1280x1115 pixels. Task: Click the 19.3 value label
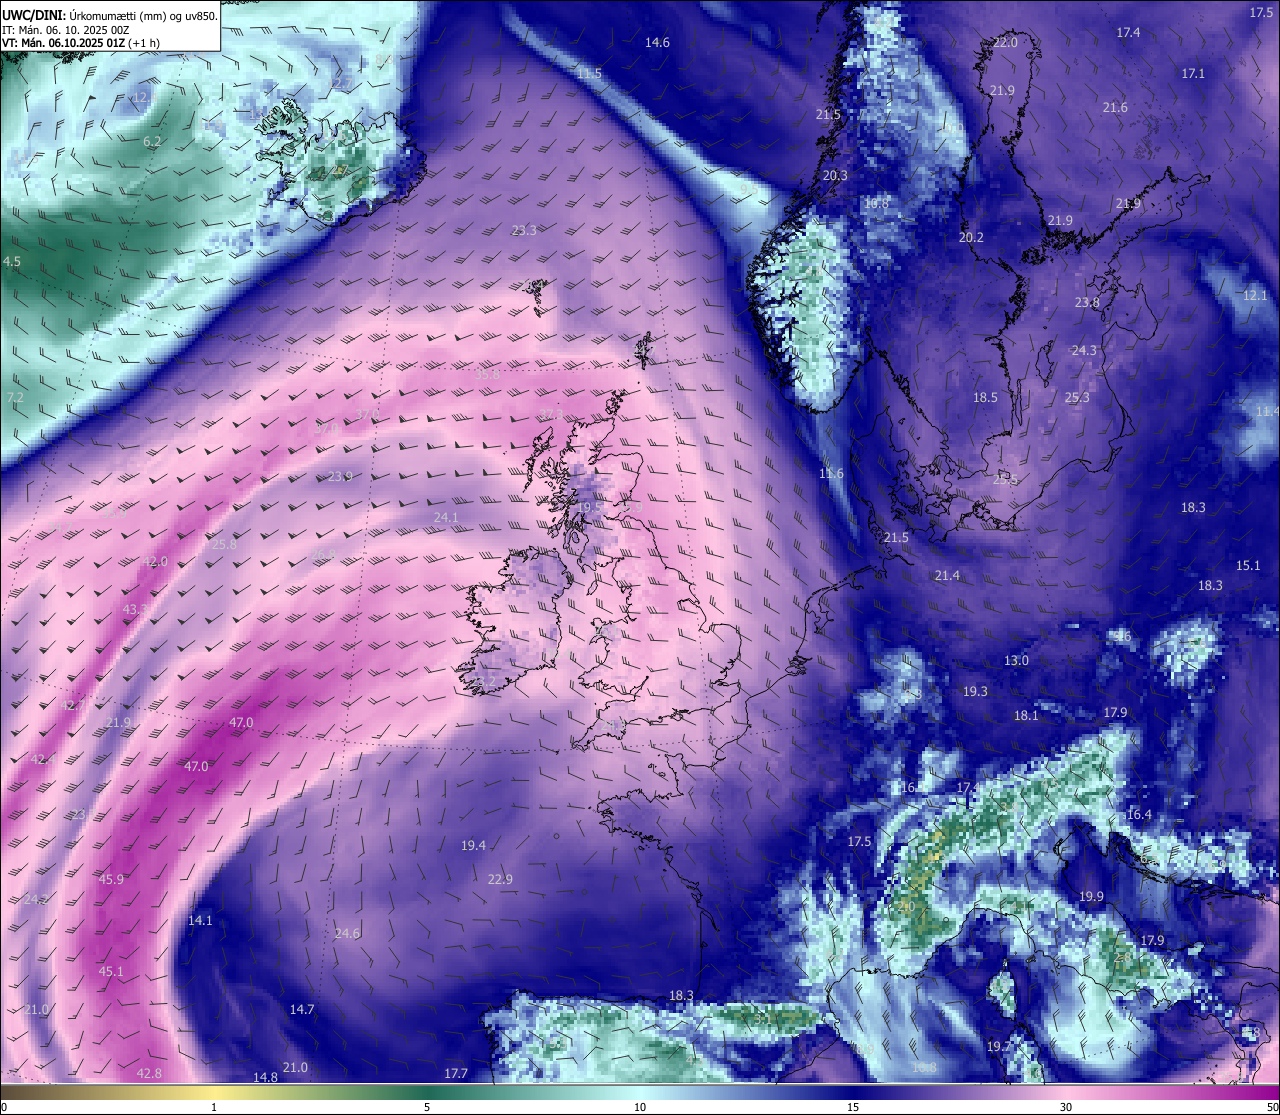pos(975,692)
